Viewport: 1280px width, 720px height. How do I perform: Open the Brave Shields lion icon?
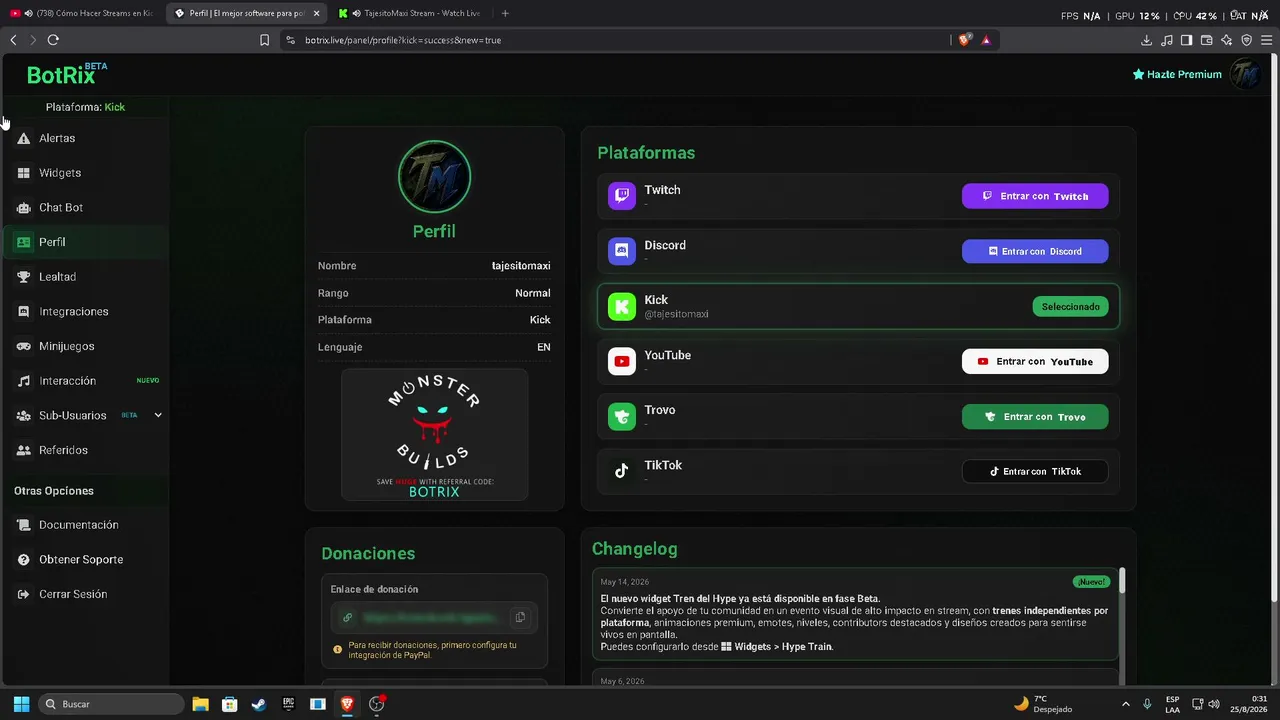click(964, 40)
